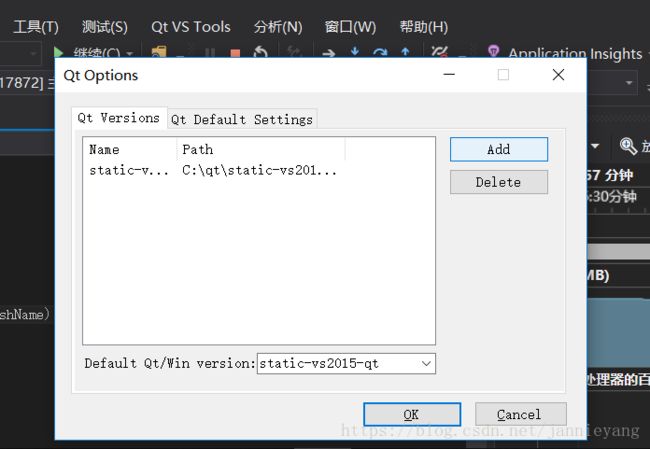Click the red Stop debugging square icon
650x449 pixels.
tap(235, 53)
